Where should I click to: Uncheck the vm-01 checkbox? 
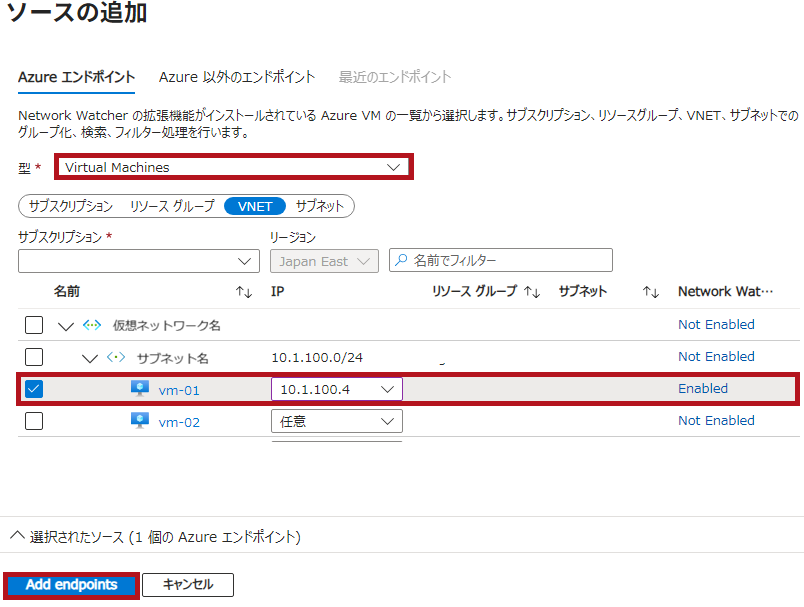[34, 389]
